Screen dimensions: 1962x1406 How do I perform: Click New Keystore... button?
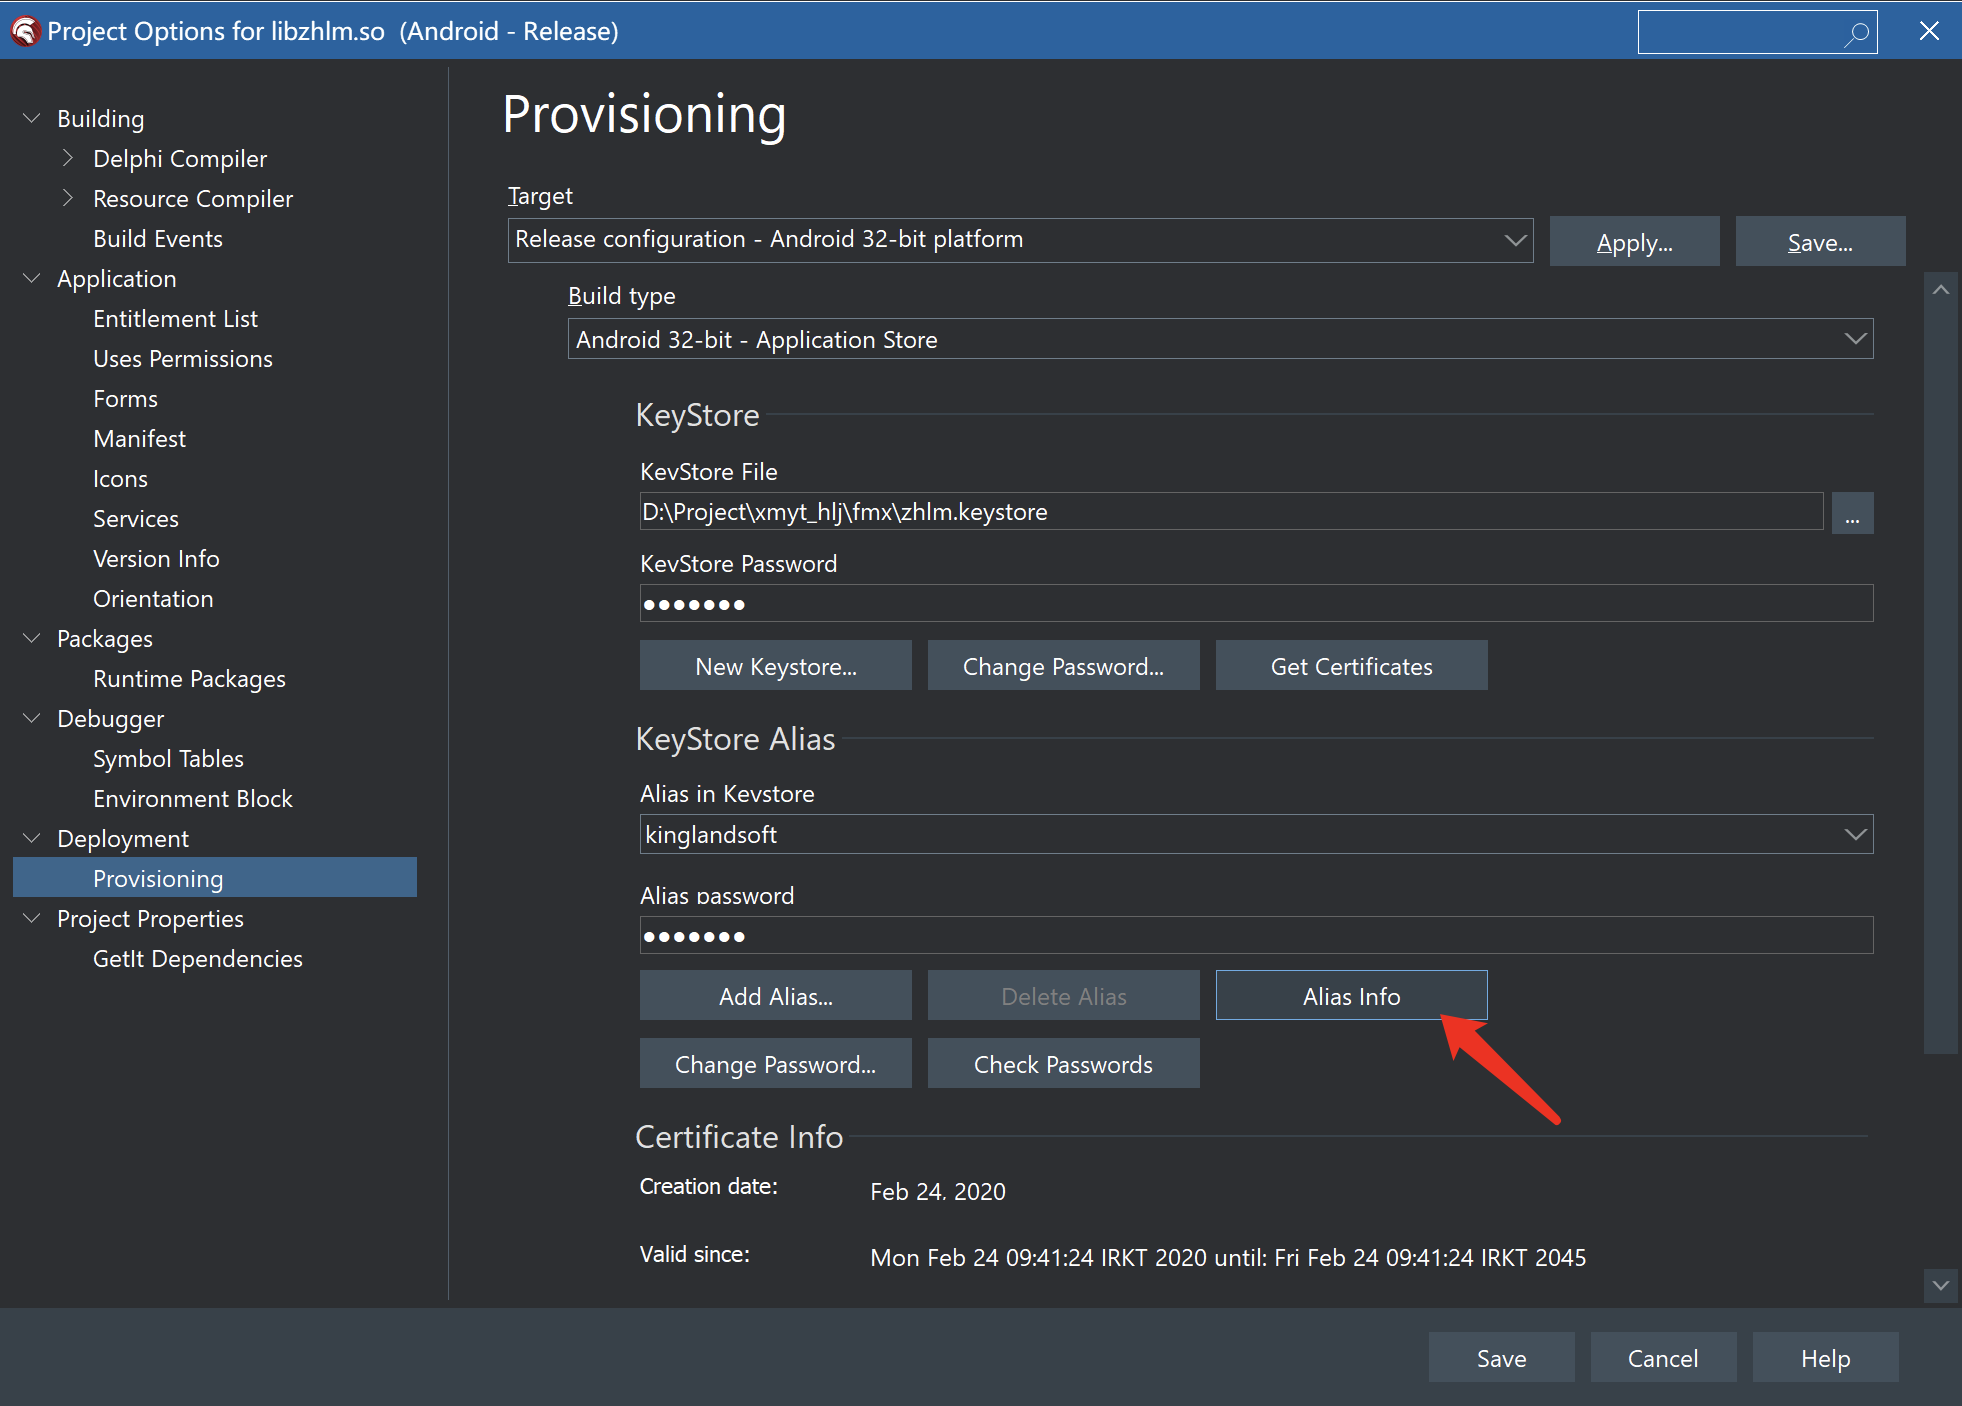click(x=776, y=665)
